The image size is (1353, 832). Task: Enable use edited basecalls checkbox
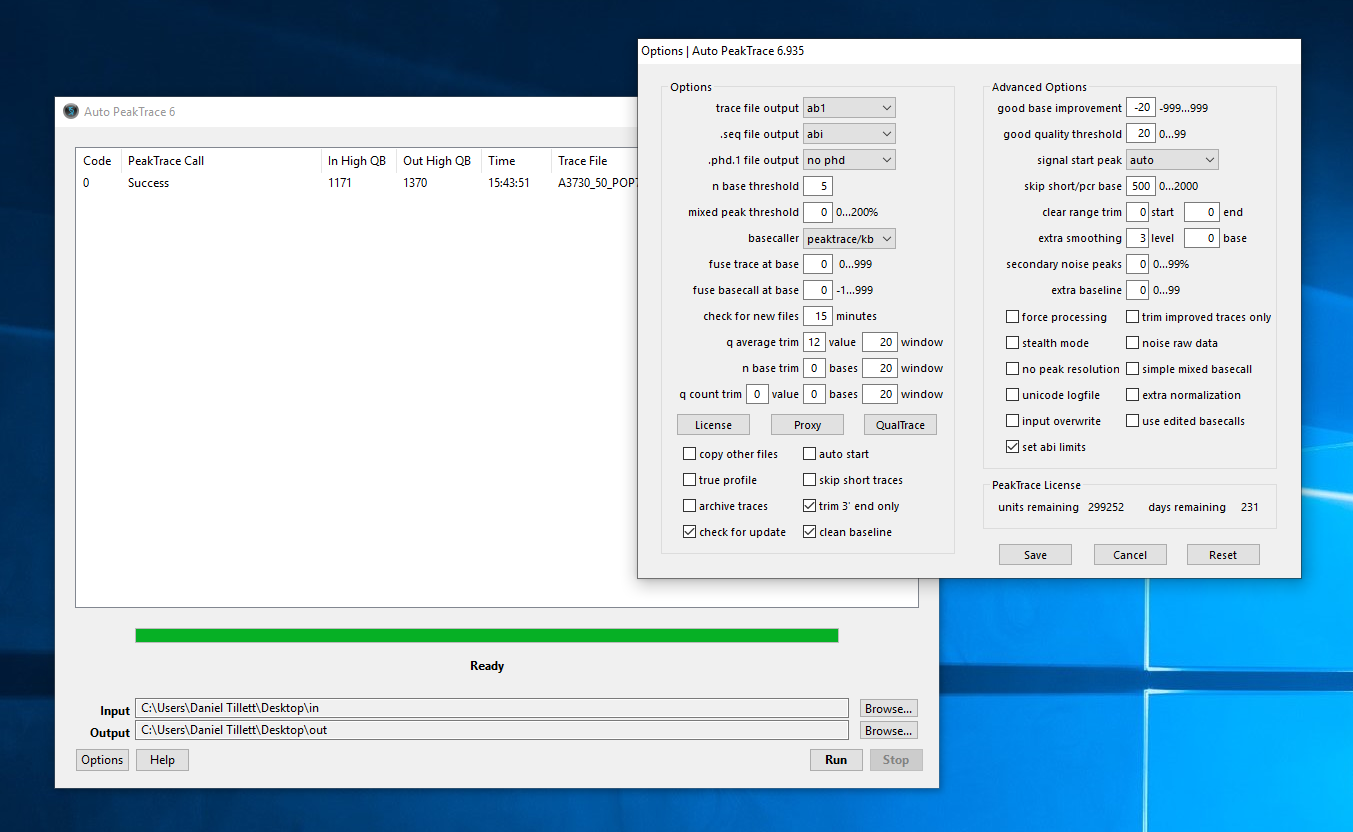point(1132,421)
